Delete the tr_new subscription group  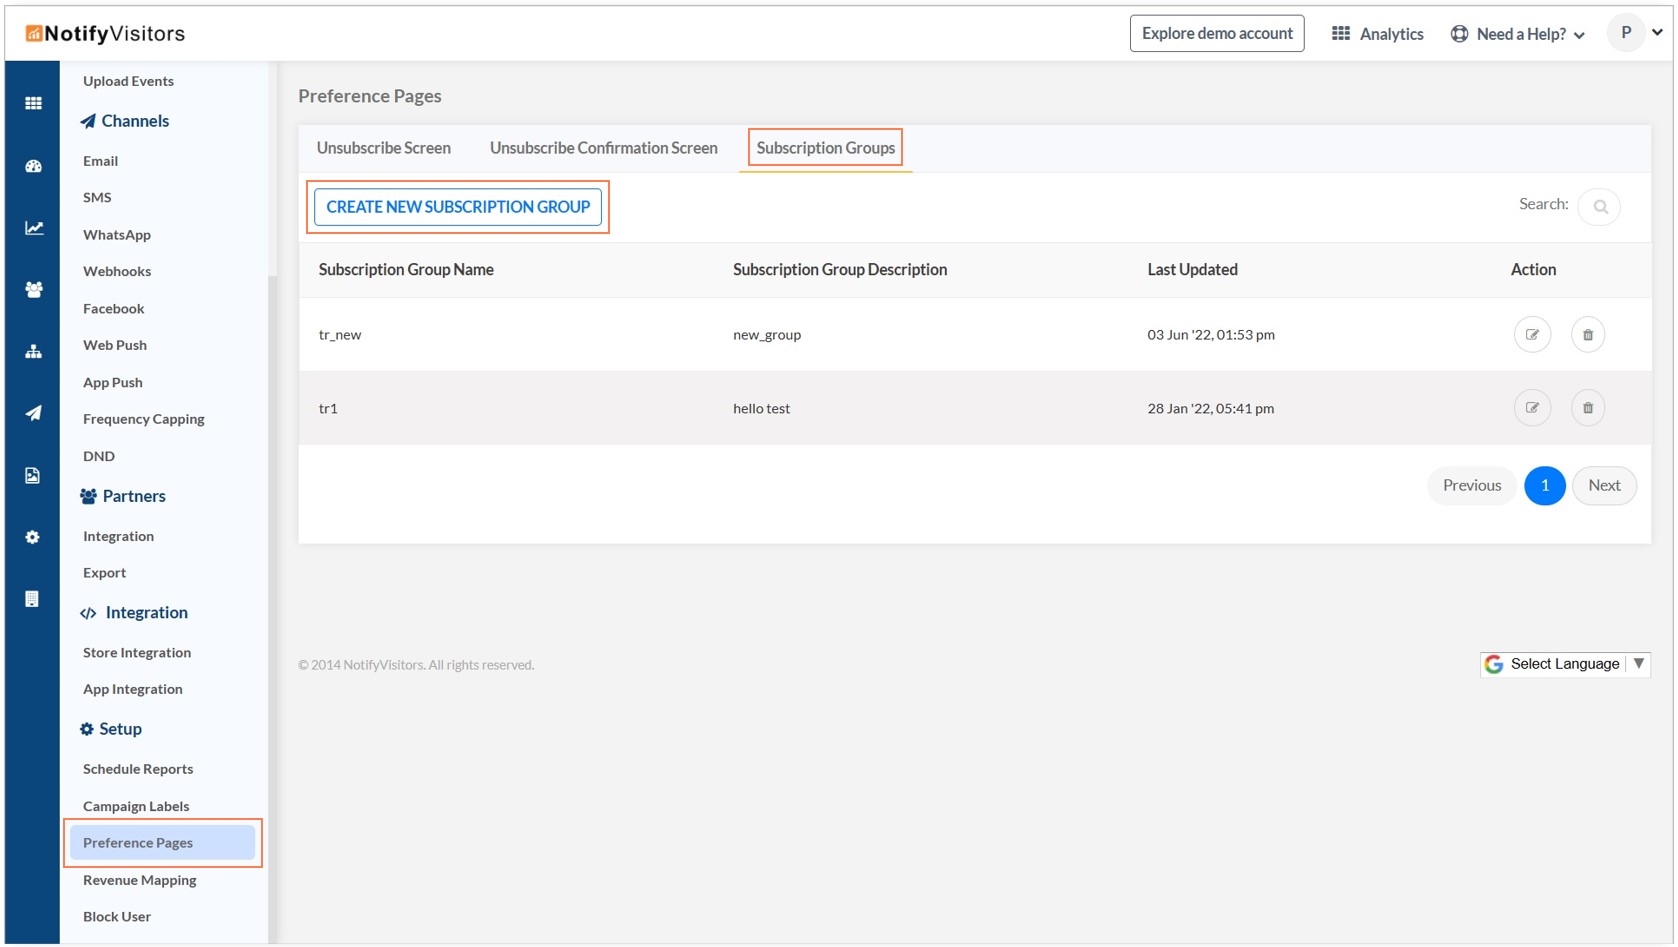click(x=1587, y=334)
